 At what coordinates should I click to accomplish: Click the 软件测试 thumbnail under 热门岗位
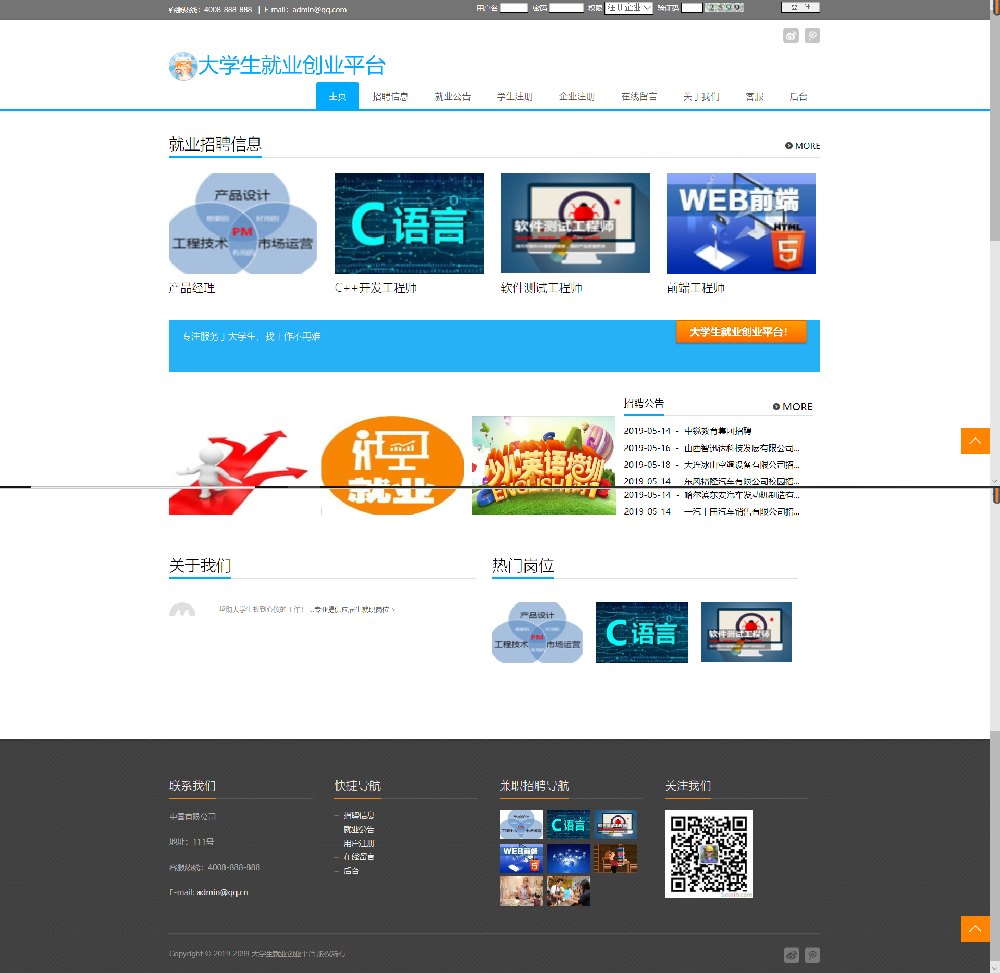coord(746,633)
